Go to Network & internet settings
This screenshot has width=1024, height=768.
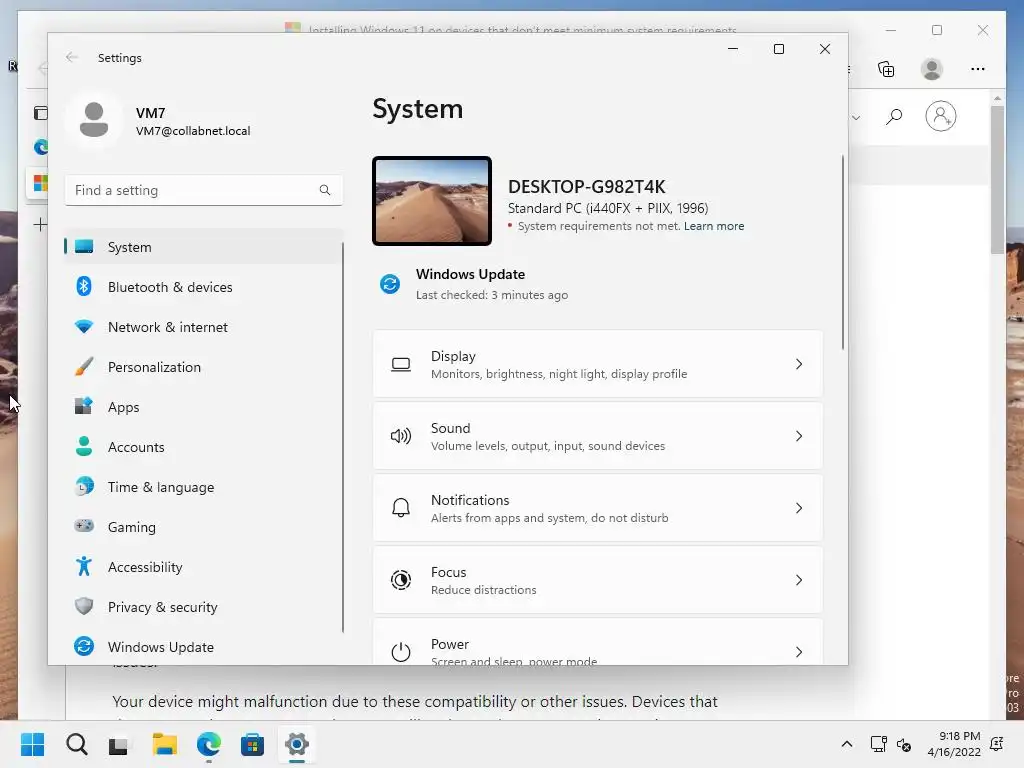pyautogui.click(x=203, y=327)
